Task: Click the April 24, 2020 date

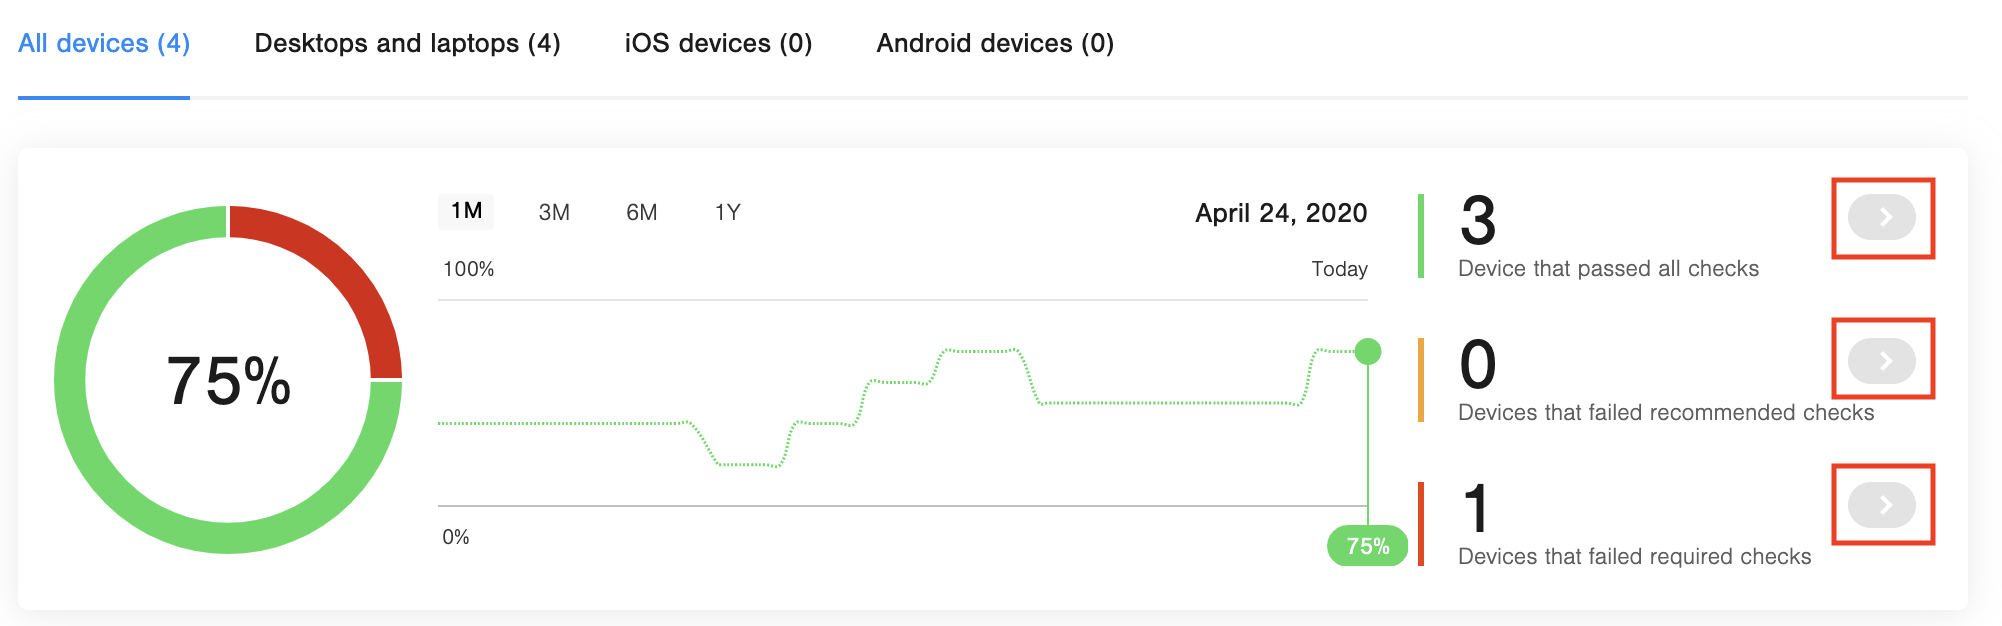Action: coord(1281,213)
